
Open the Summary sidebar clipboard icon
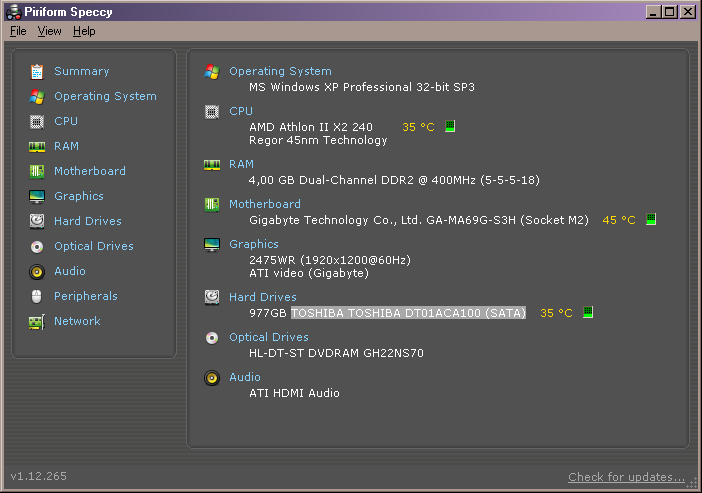pyautogui.click(x=37, y=72)
